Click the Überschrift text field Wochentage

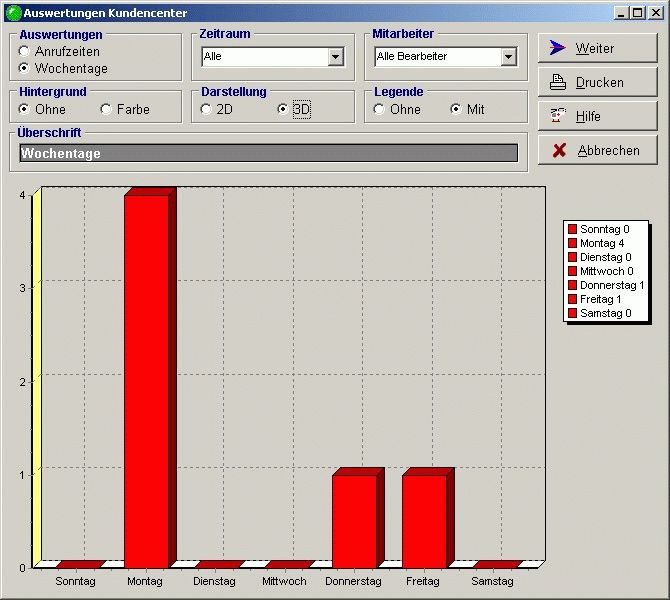click(x=268, y=153)
